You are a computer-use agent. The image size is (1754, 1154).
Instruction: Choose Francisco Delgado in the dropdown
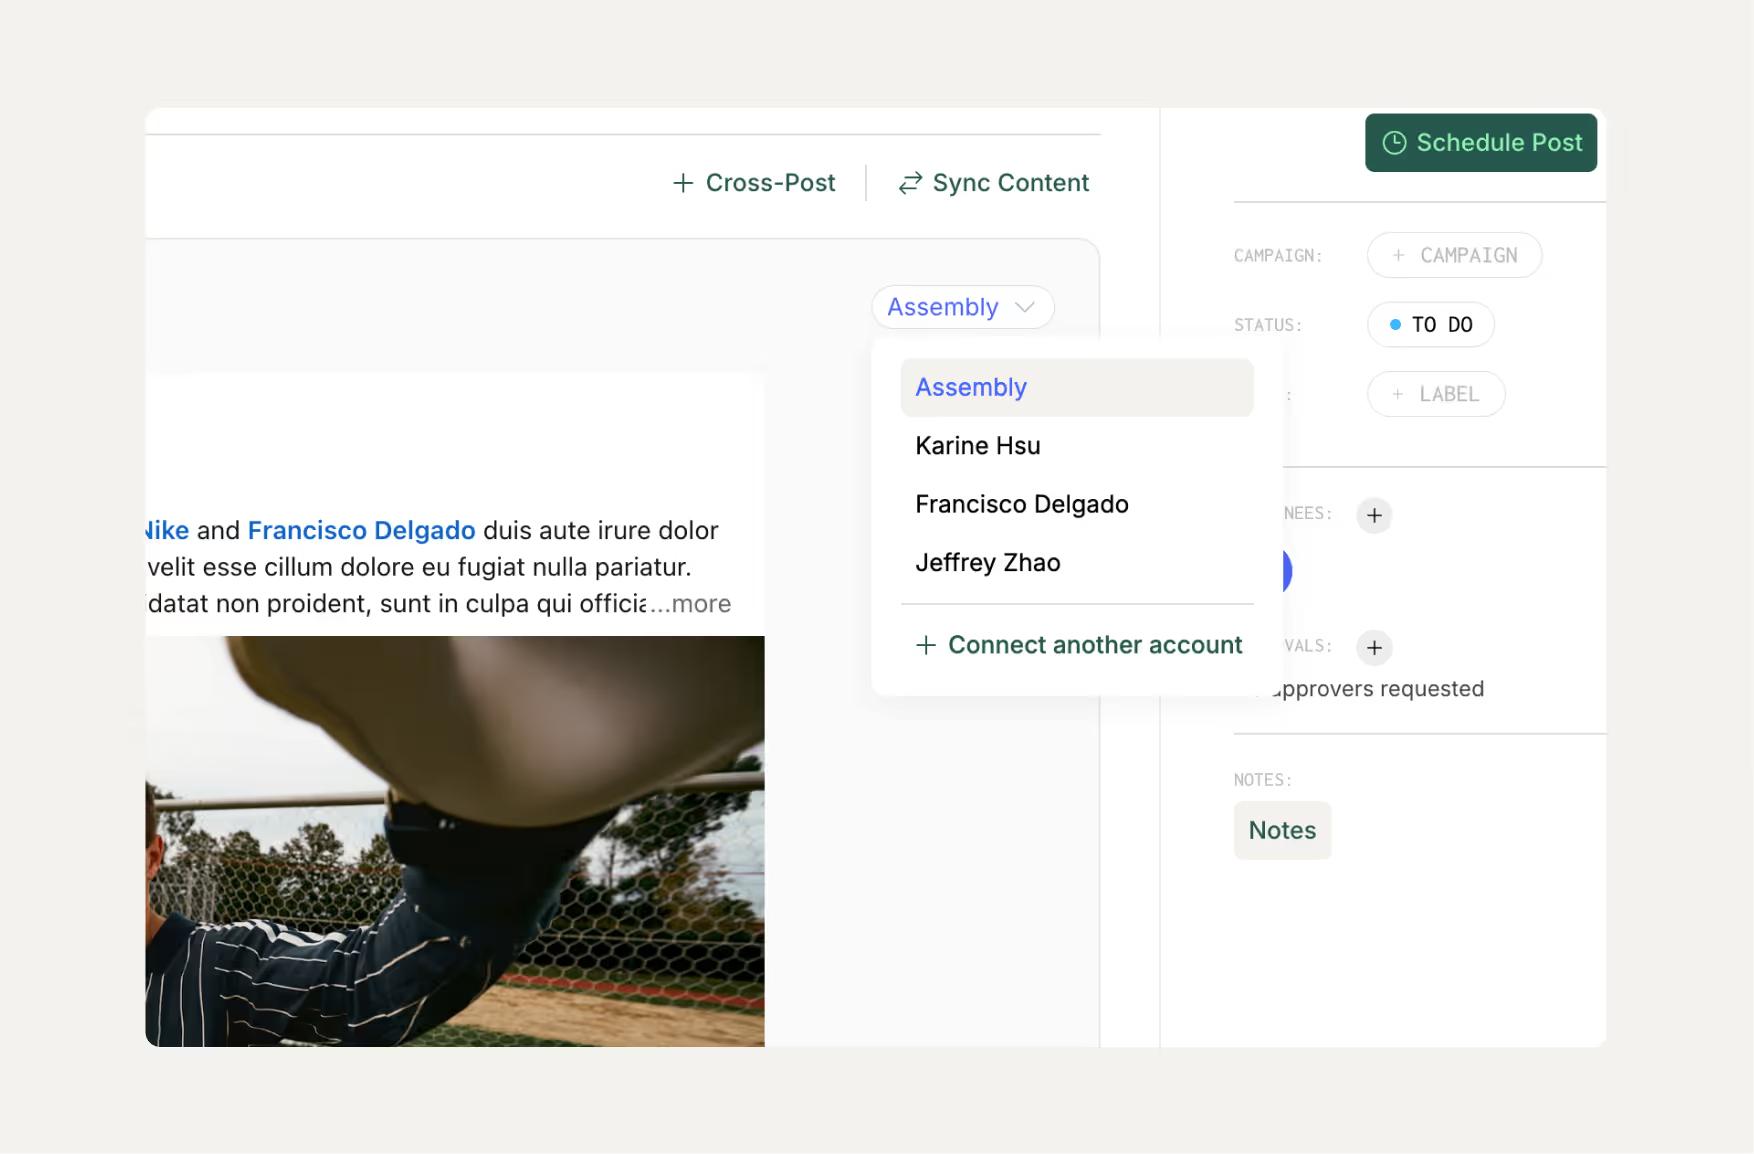1077,504
